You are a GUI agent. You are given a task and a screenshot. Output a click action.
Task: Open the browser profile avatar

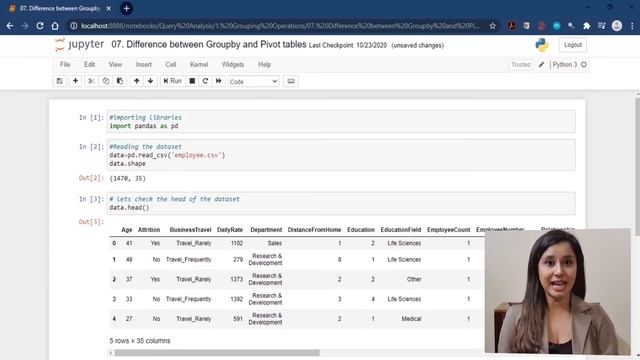pos(617,26)
